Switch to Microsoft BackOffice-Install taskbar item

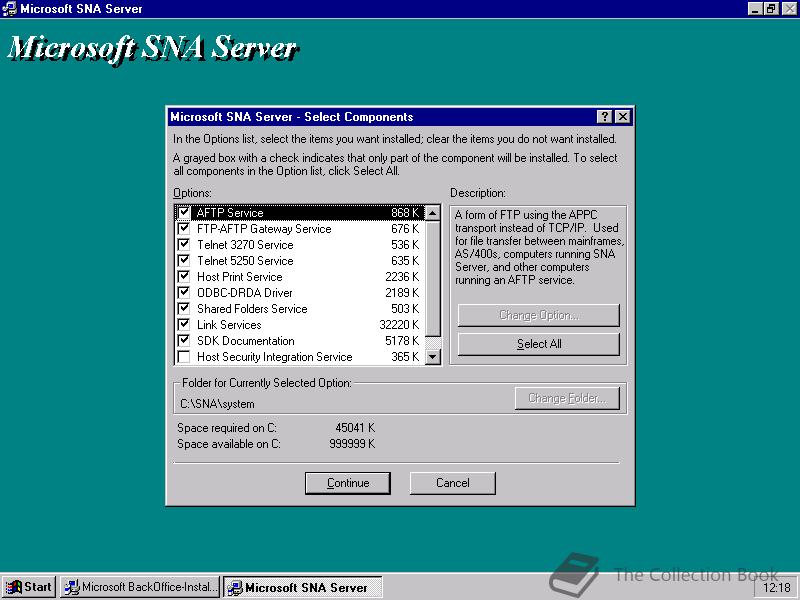pos(140,587)
